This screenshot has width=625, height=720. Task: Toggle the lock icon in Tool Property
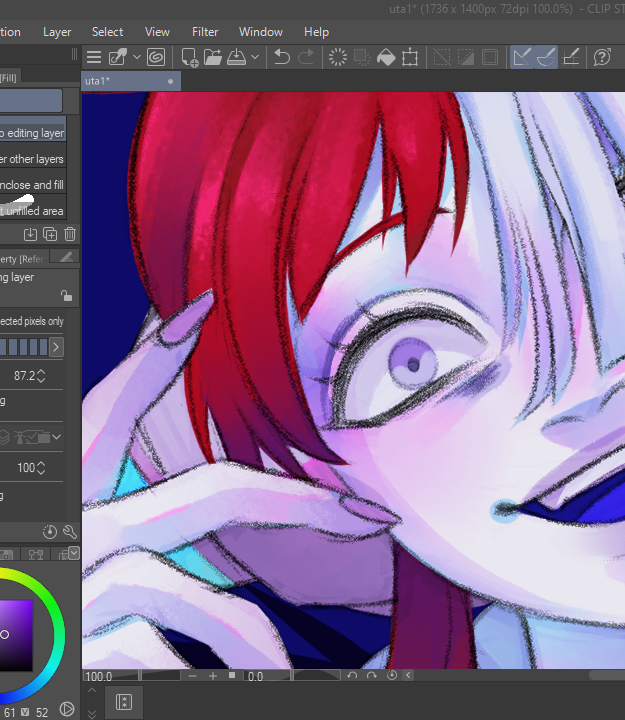tap(67, 296)
